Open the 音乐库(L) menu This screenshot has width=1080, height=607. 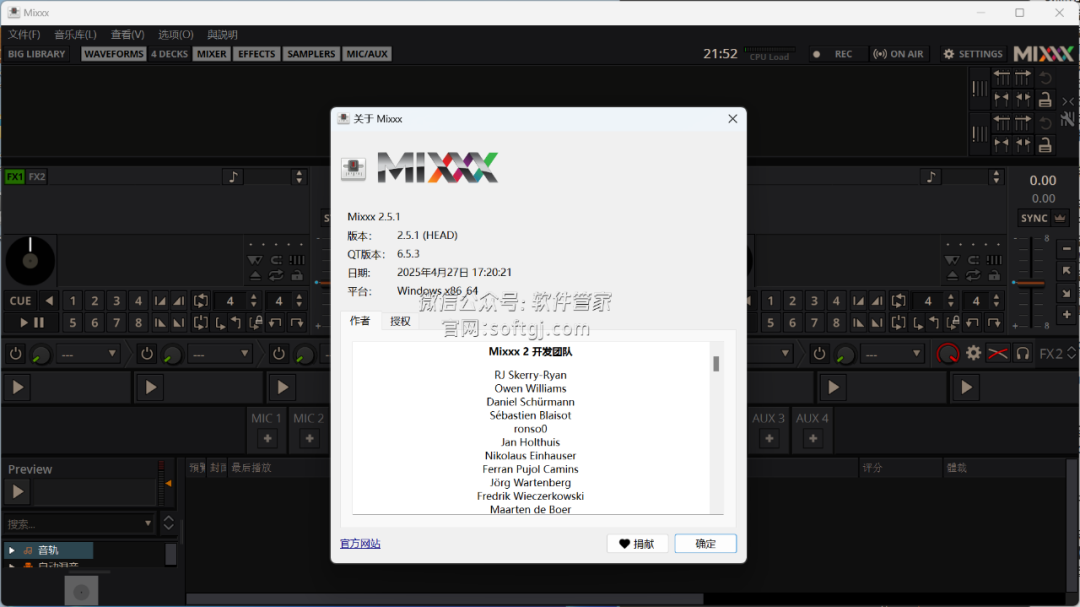pyautogui.click(x=75, y=34)
